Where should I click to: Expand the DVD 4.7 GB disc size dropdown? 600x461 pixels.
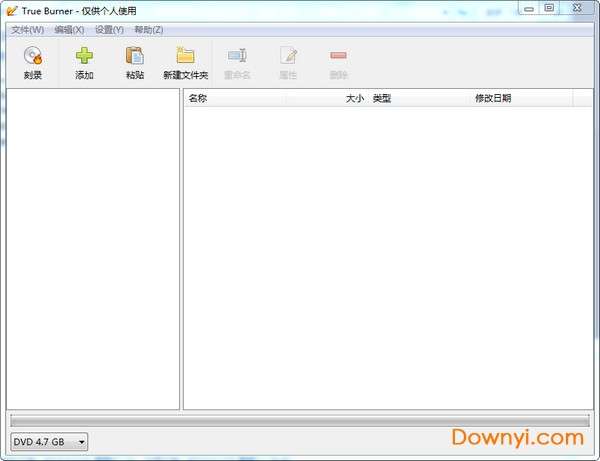49,442
